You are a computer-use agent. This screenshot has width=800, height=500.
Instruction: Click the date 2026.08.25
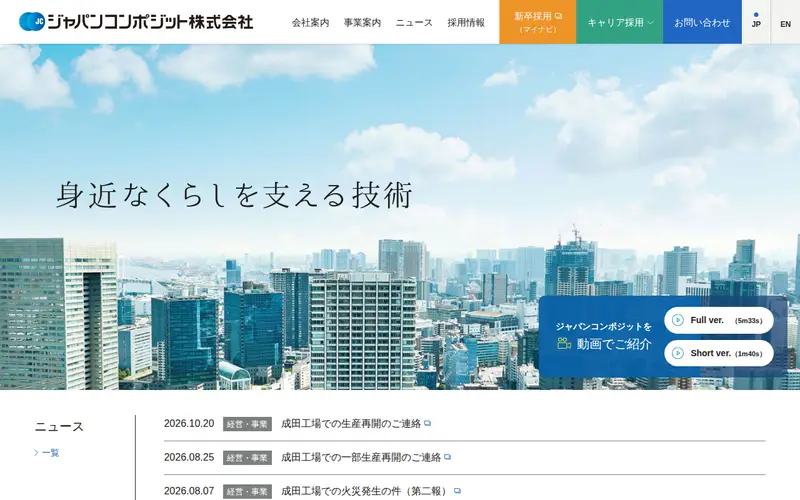point(189,457)
